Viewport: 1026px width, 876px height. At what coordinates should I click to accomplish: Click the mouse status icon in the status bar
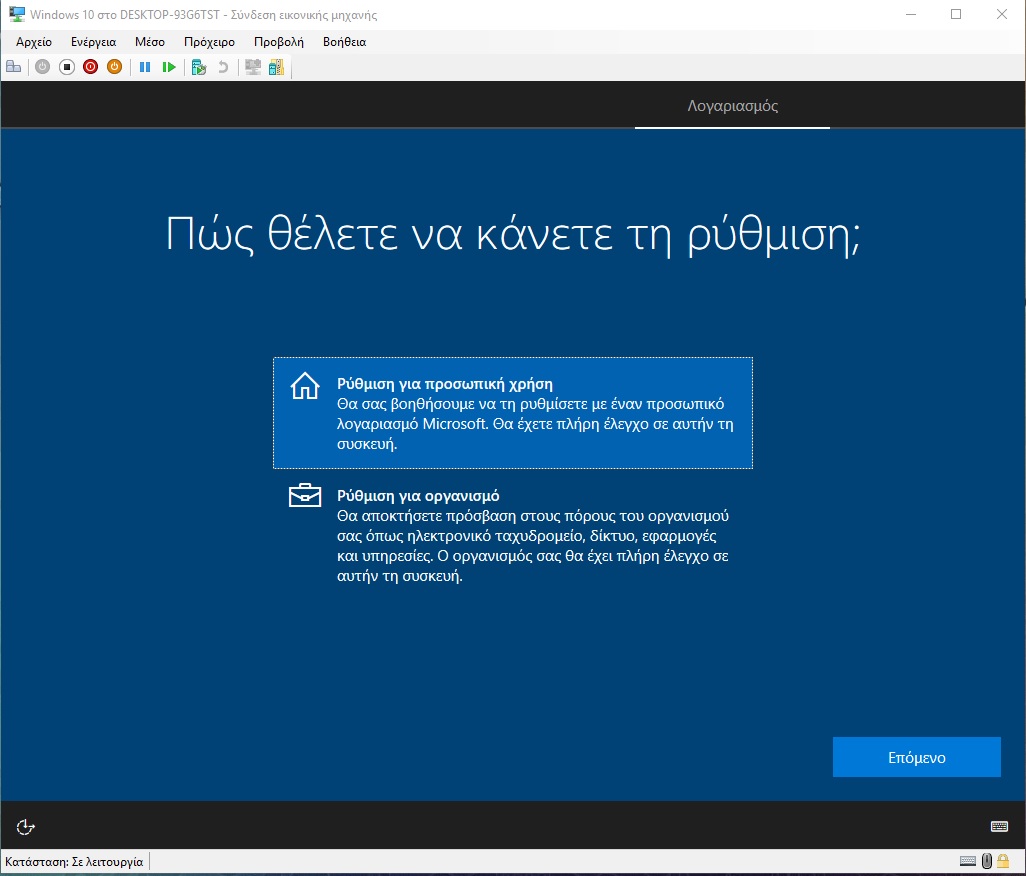(987, 861)
